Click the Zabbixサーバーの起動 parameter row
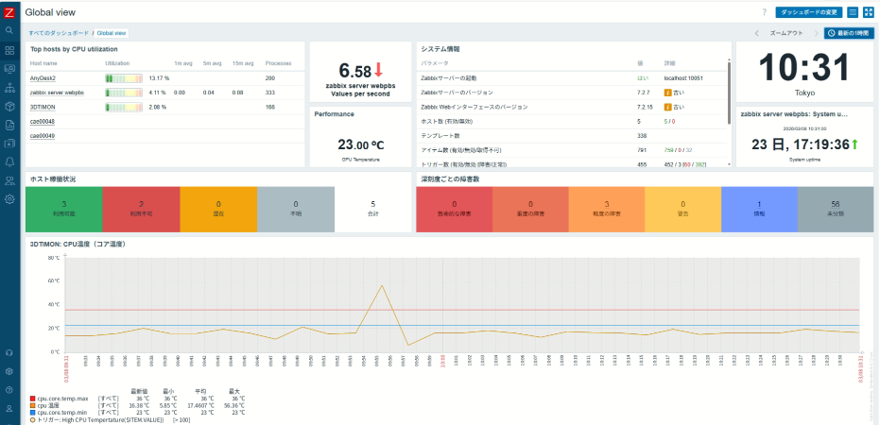Viewport: 880px width, 425px height. [572, 78]
